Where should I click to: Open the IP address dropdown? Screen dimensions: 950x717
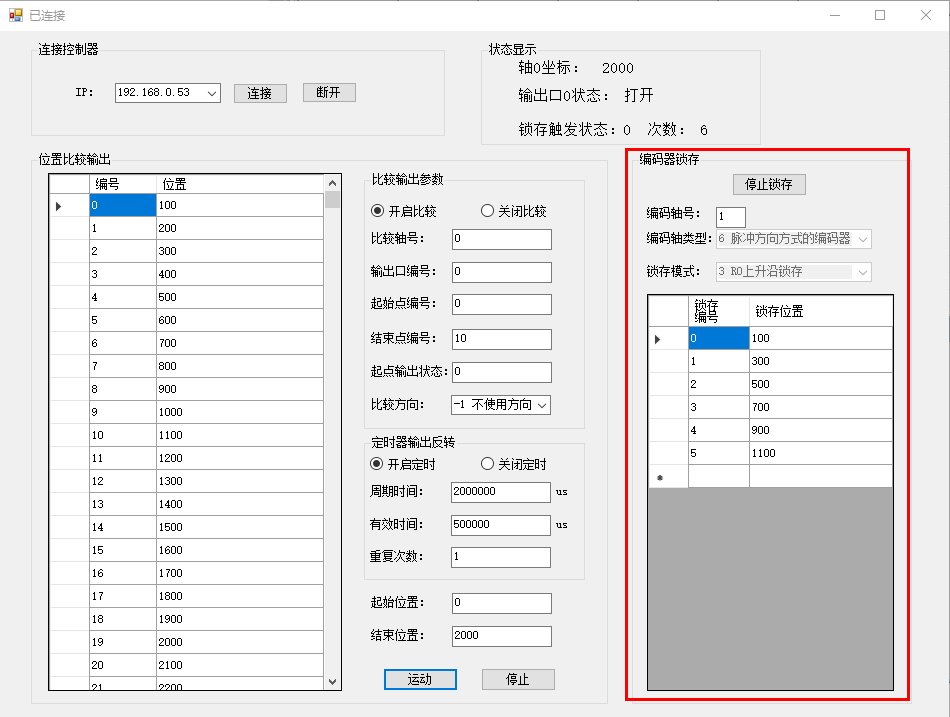click(x=212, y=93)
